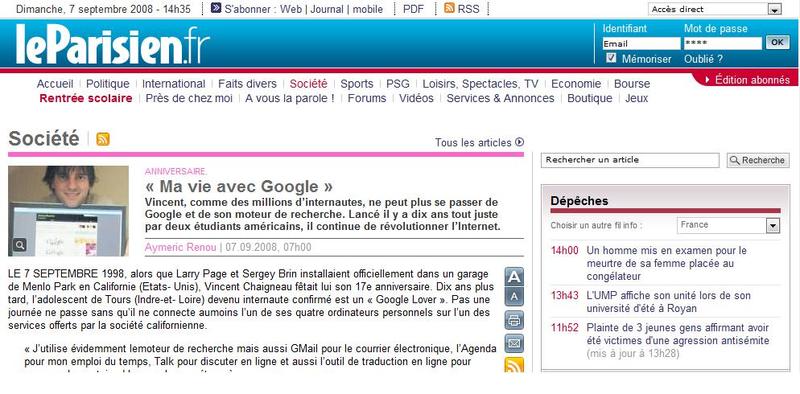800x394 pixels.
Task: Click the Recherche search button
Action: click(x=758, y=160)
